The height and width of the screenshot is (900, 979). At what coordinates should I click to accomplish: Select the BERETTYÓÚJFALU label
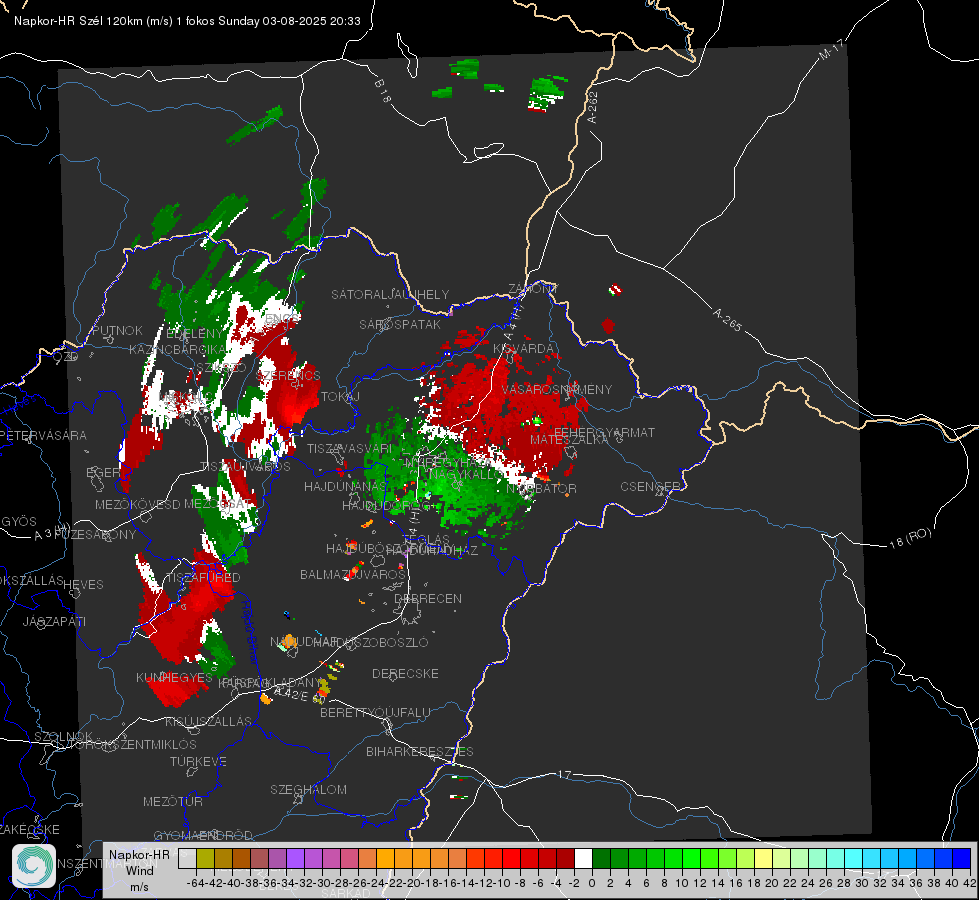tap(375, 712)
